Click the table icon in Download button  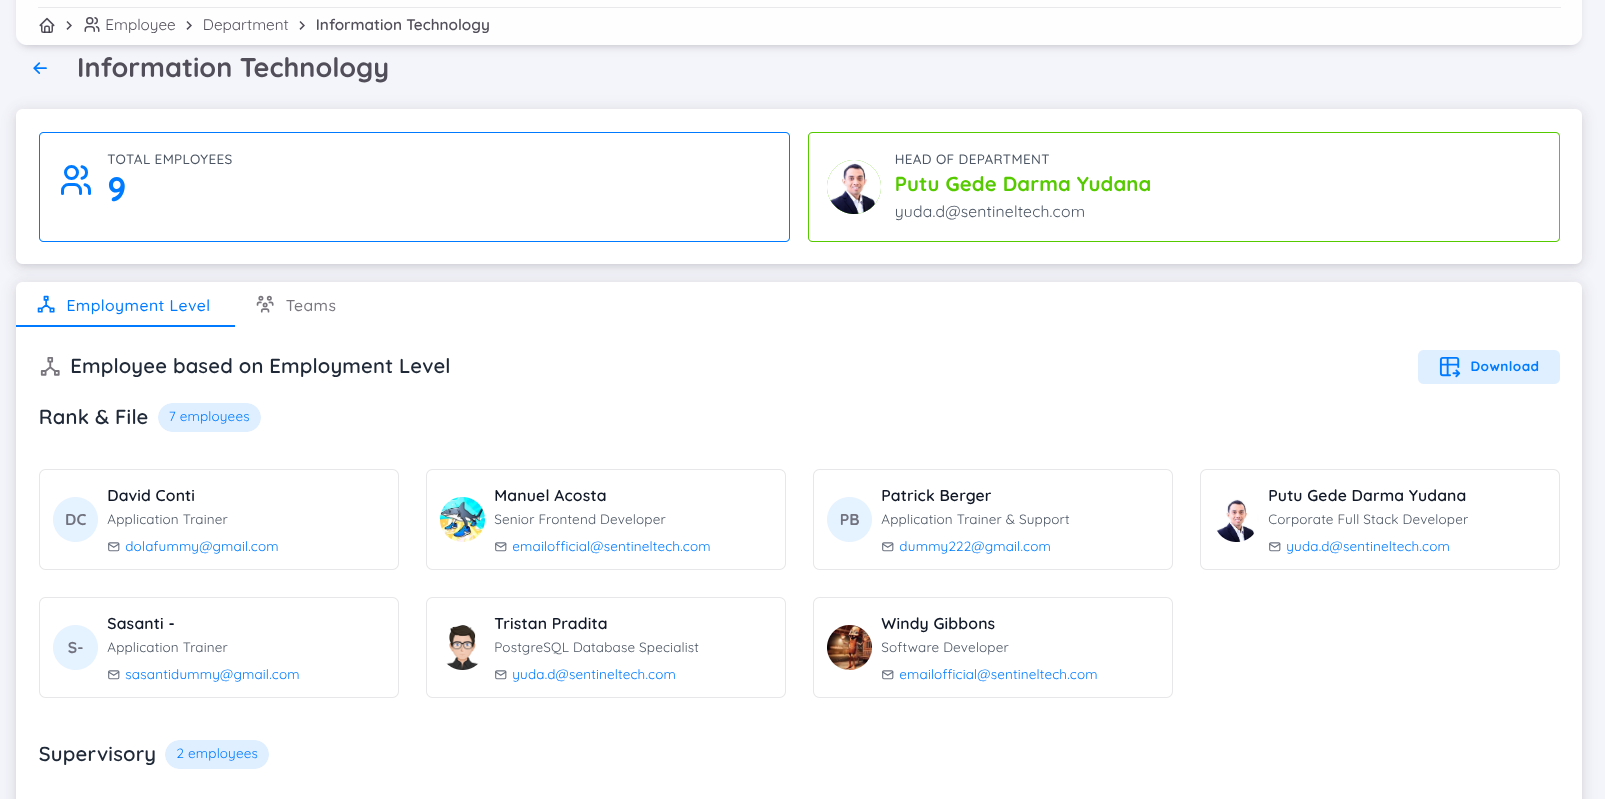tap(1450, 367)
